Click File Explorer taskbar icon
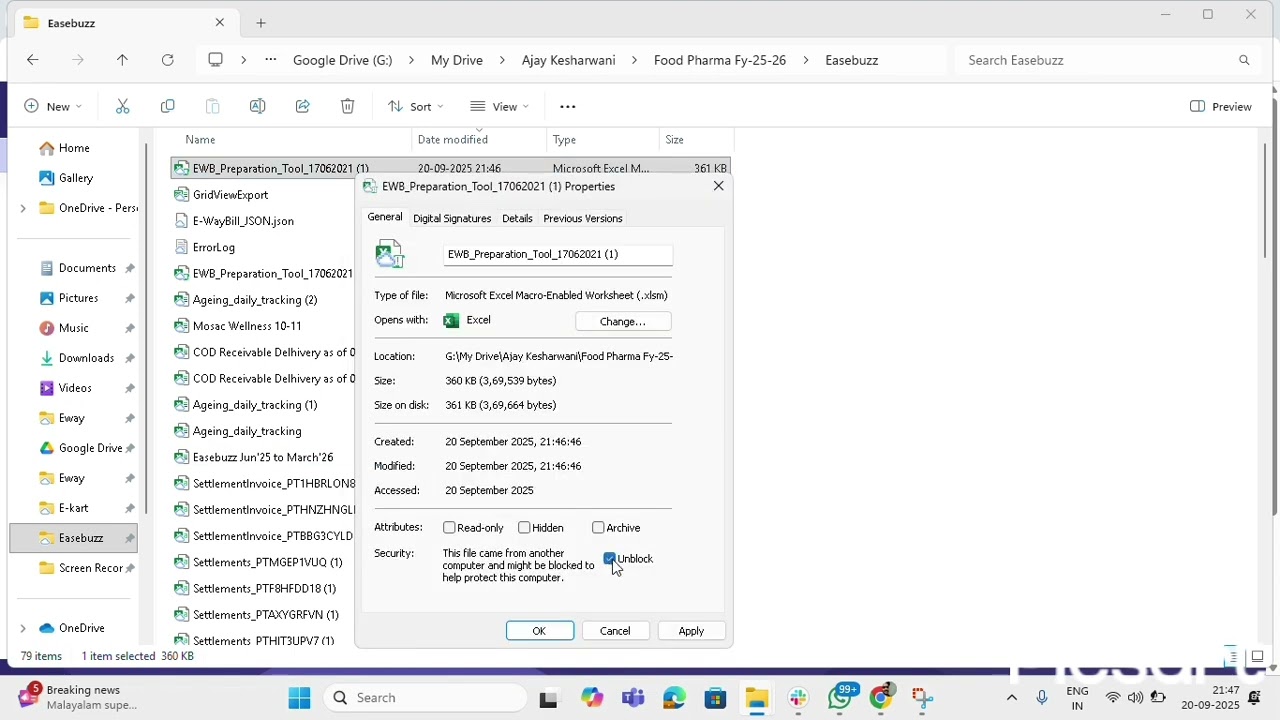 pyautogui.click(x=756, y=698)
